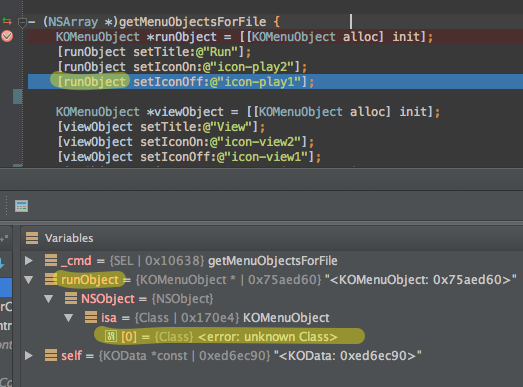
Task: Toggle the breakpoint on the runObject alloc line
Action: coord(7,36)
